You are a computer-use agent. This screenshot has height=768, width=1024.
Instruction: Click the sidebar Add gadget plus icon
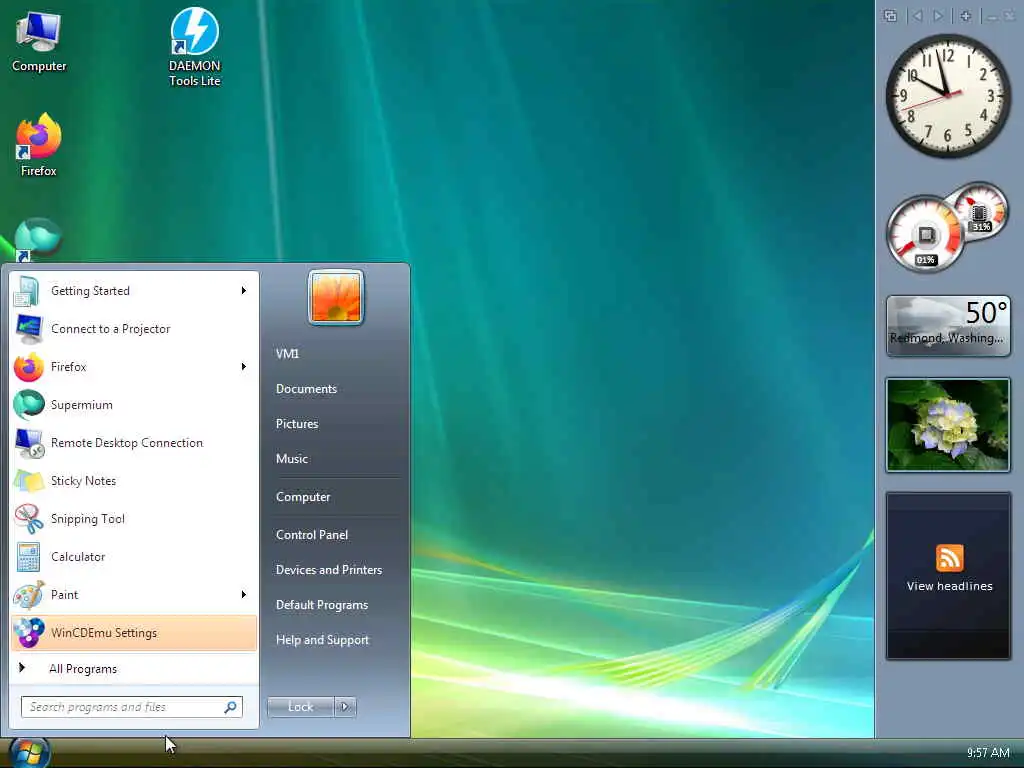[965, 16]
